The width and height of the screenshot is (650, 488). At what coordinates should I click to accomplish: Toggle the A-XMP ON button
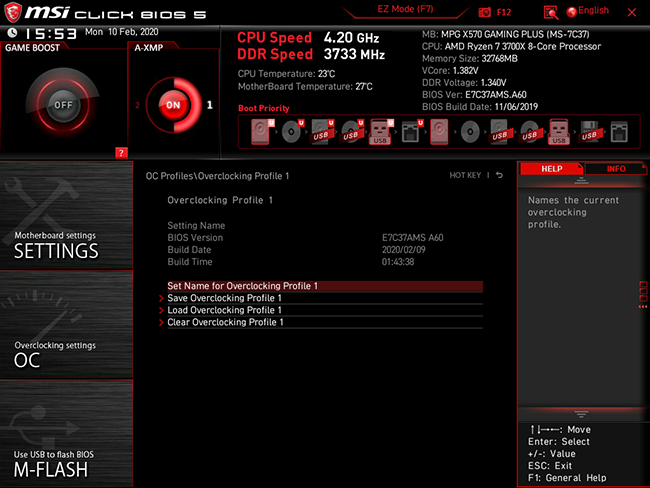coord(173,105)
